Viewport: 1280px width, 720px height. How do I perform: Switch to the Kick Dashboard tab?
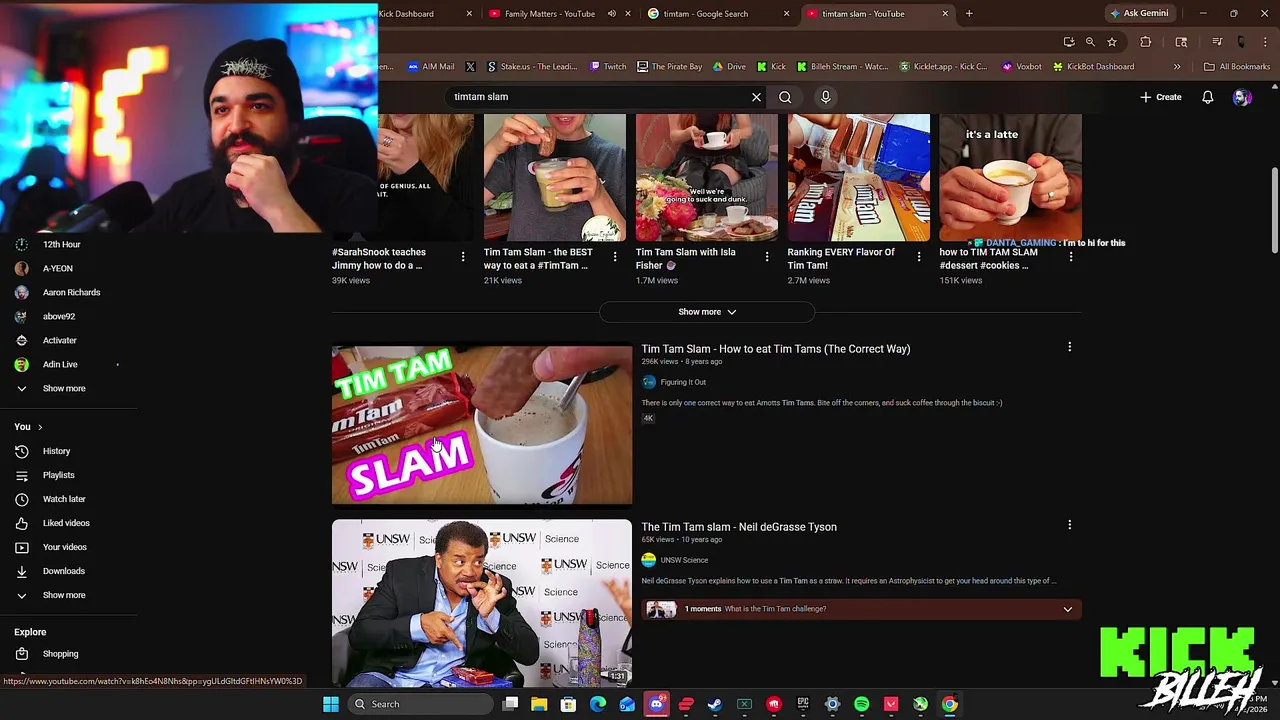pyautogui.click(x=405, y=14)
